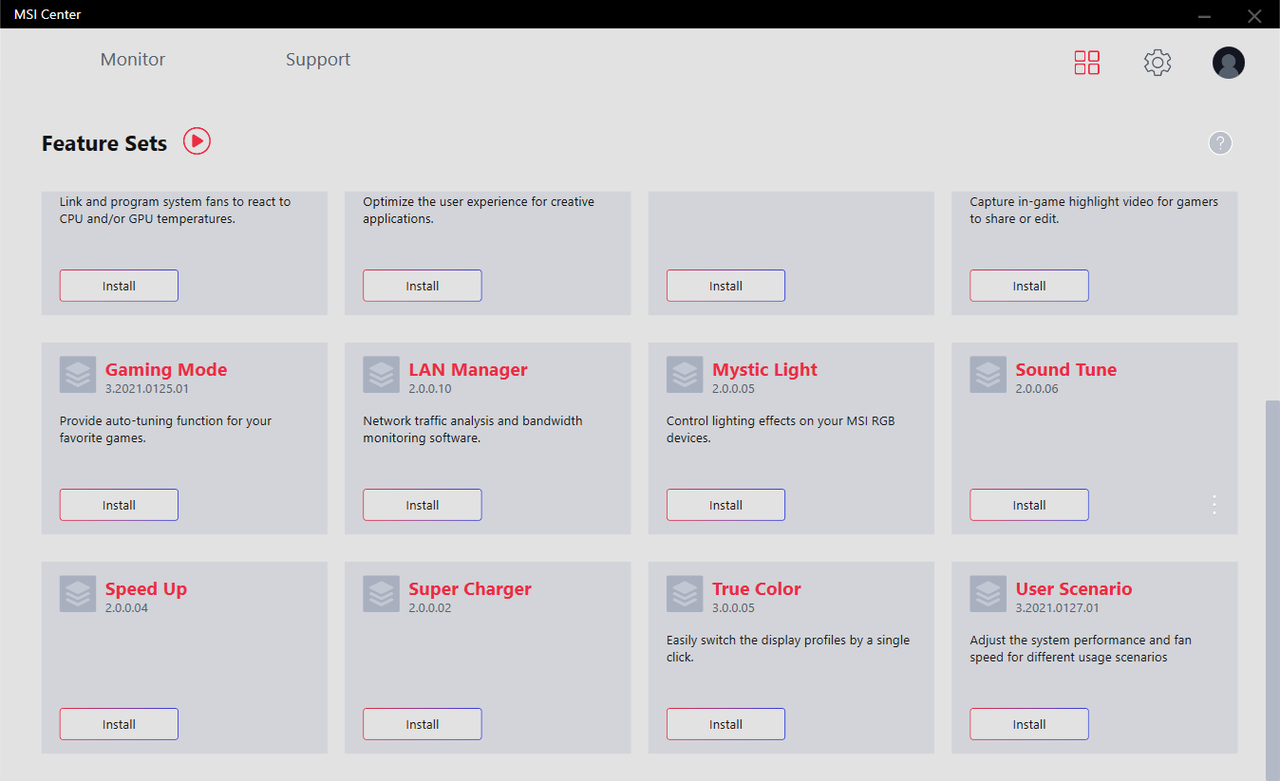Viewport: 1280px width, 781px height.
Task: Play the Feature Sets intro video
Action: click(x=197, y=142)
